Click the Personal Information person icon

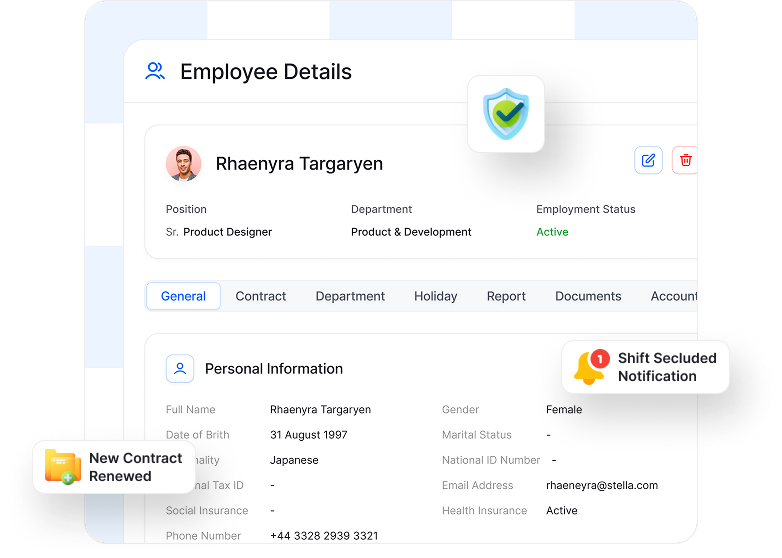(180, 369)
